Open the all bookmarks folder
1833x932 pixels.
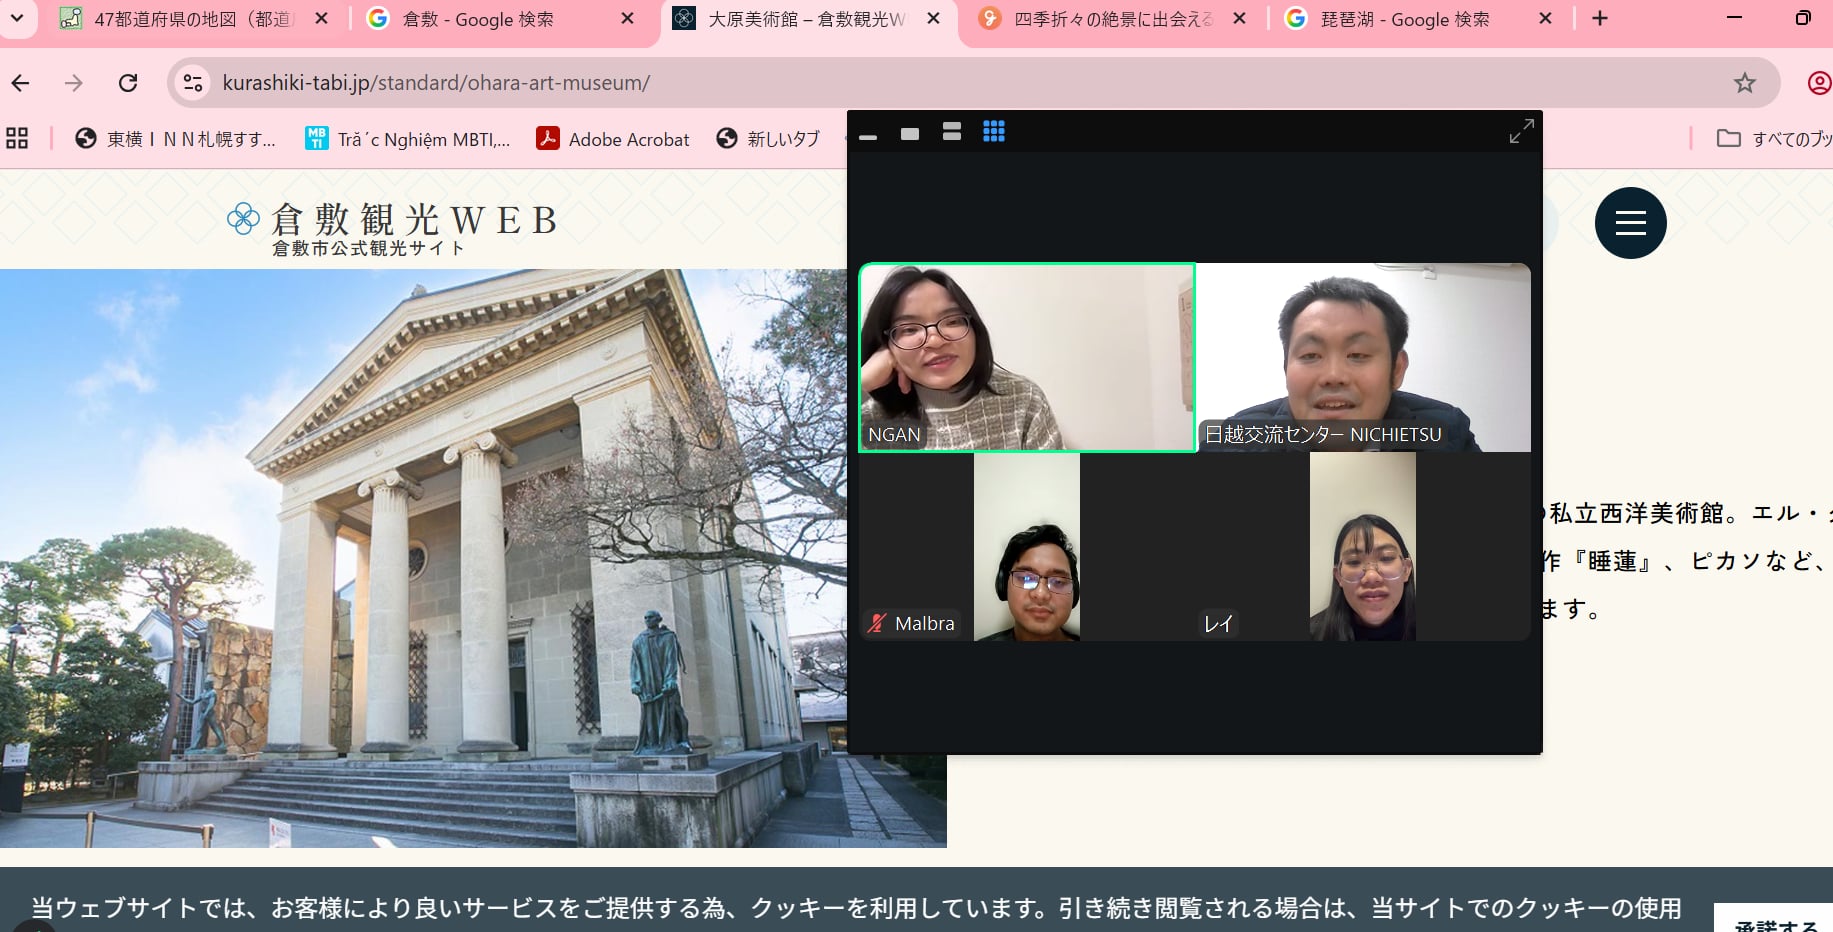(1772, 139)
